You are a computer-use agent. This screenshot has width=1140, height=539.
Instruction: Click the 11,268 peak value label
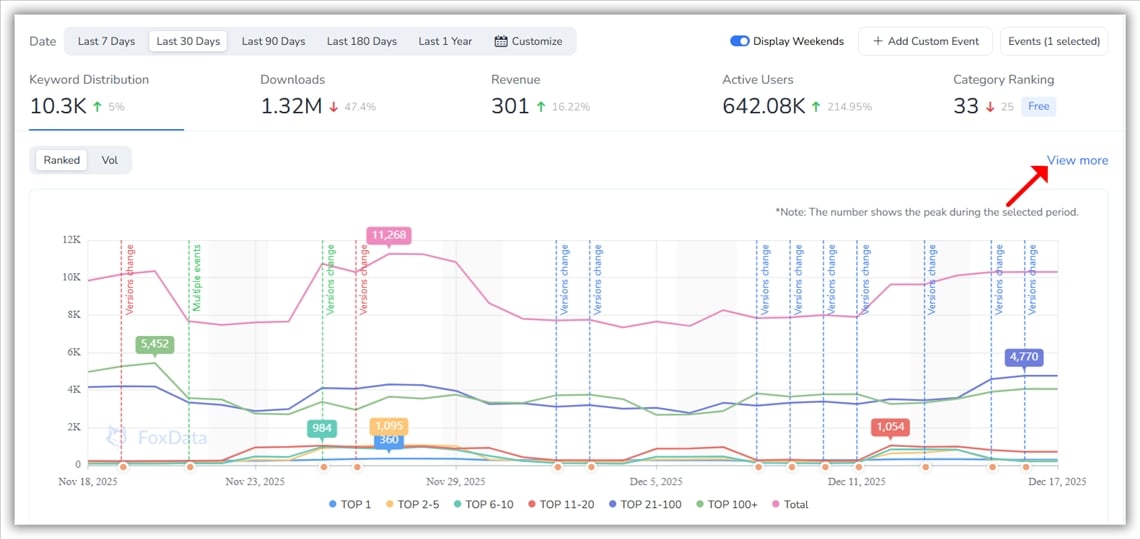388,235
